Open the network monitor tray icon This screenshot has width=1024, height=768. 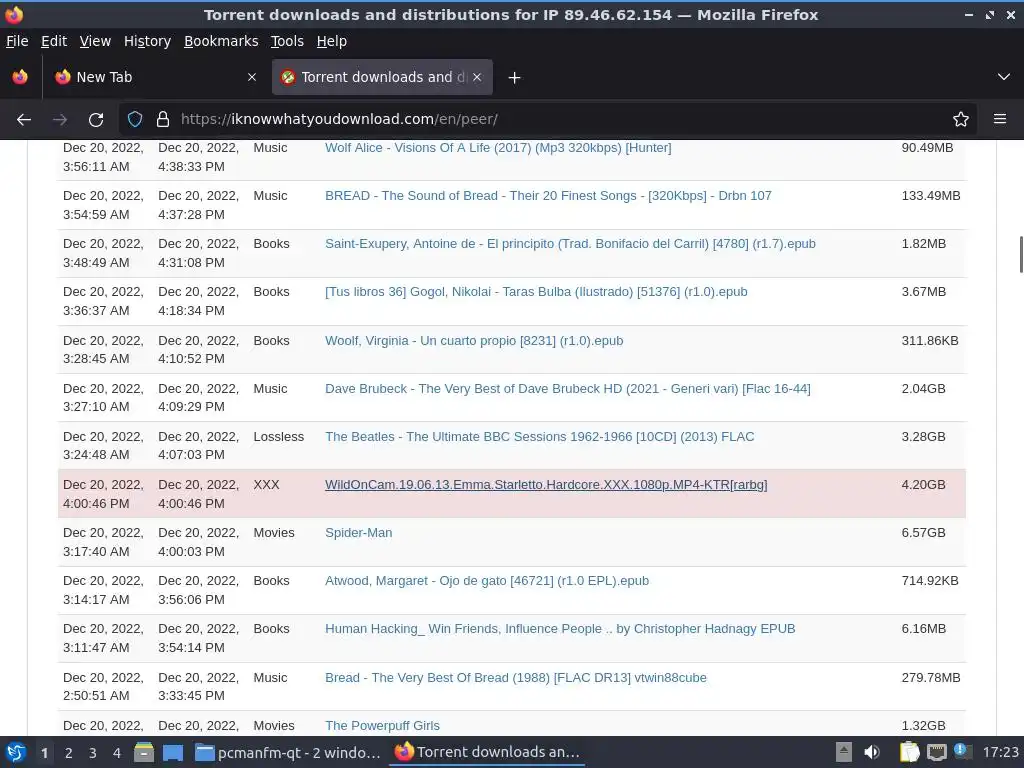[936, 752]
